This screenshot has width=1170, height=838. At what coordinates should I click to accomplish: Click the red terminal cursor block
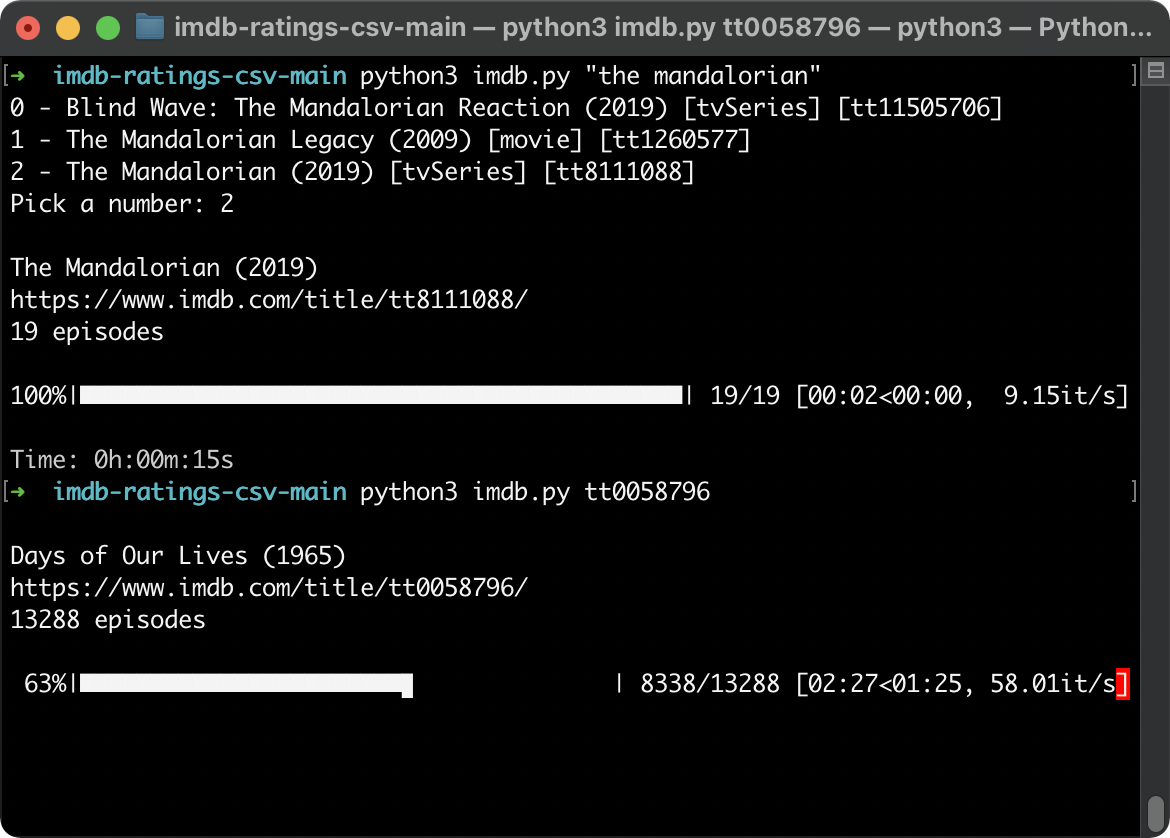[x=1122, y=684]
